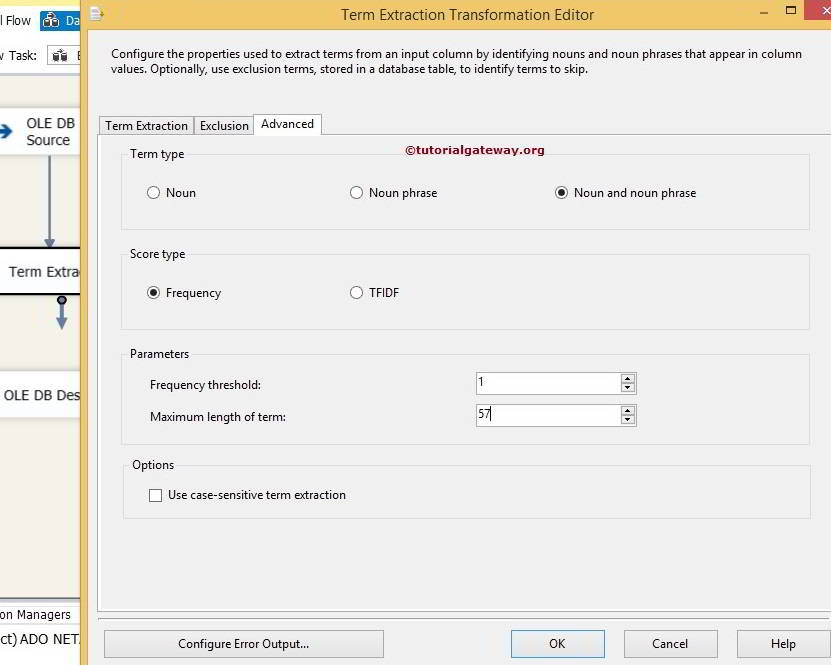Open the Term Extraction tab
Screen dimensions: 831x665
coord(146,125)
